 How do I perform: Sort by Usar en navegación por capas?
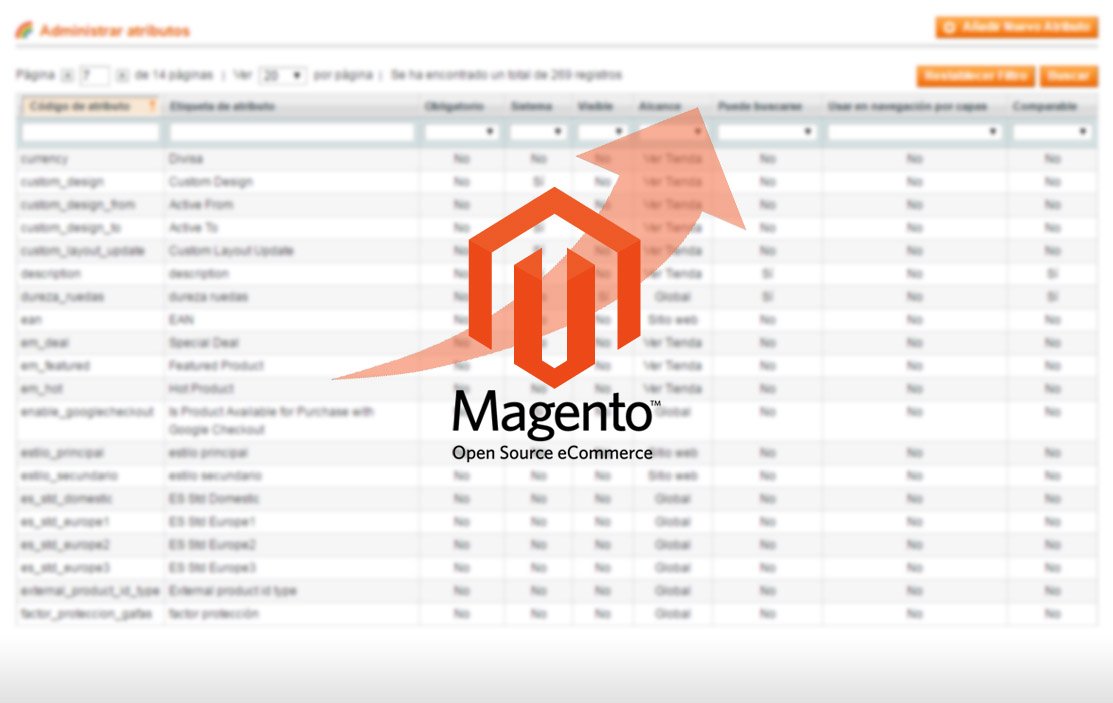tap(907, 107)
